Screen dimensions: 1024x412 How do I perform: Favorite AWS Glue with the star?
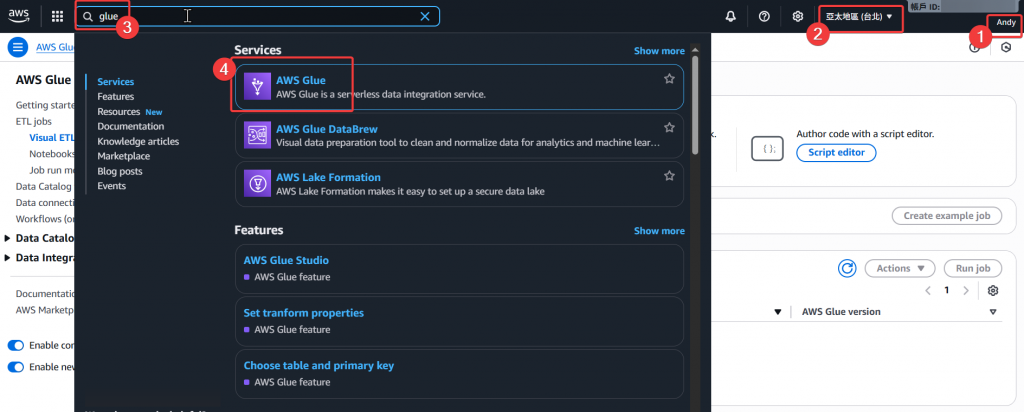[669, 79]
